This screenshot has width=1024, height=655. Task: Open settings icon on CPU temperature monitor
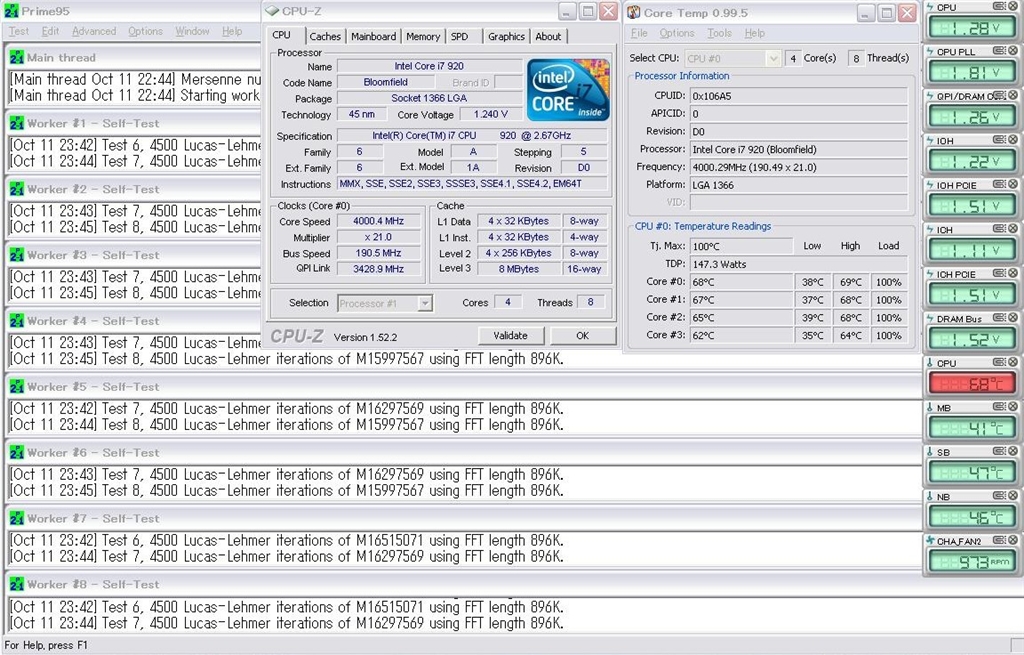click(x=999, y=362)
